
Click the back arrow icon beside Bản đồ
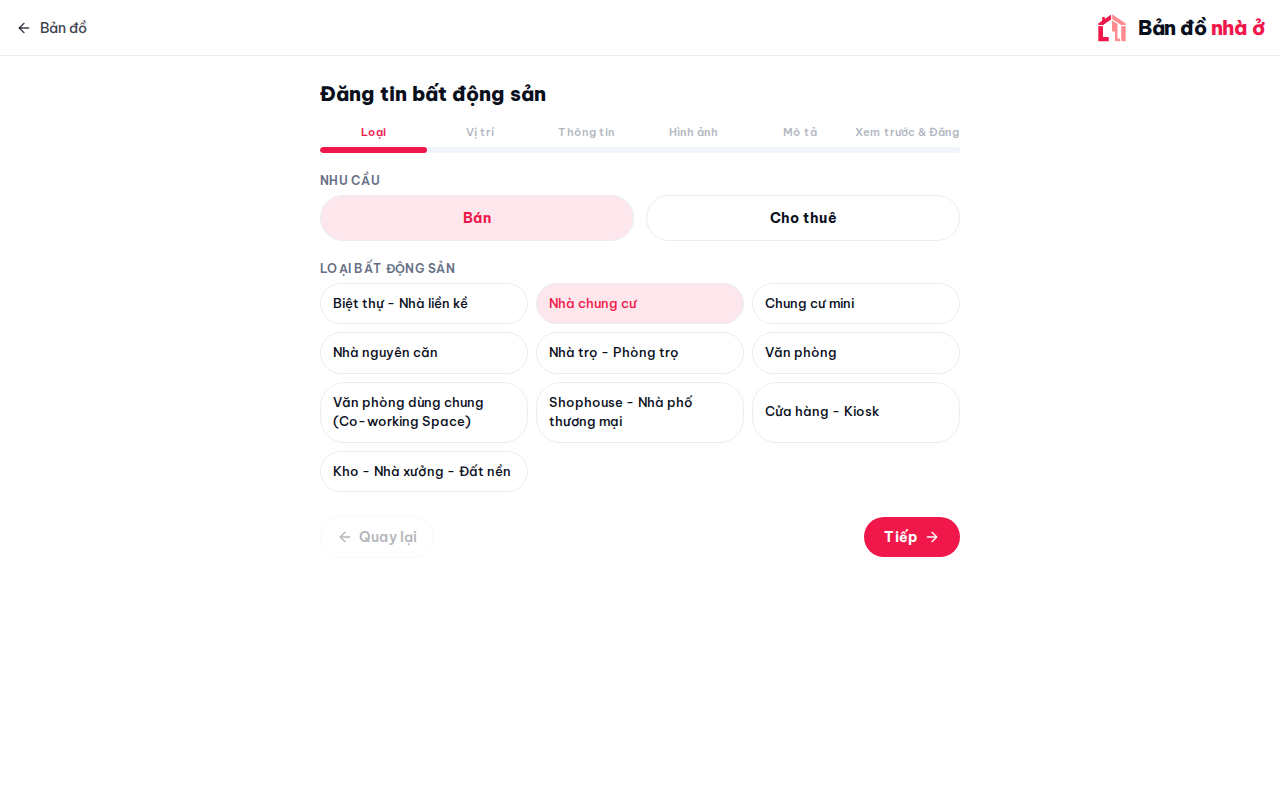coord(24,28)
